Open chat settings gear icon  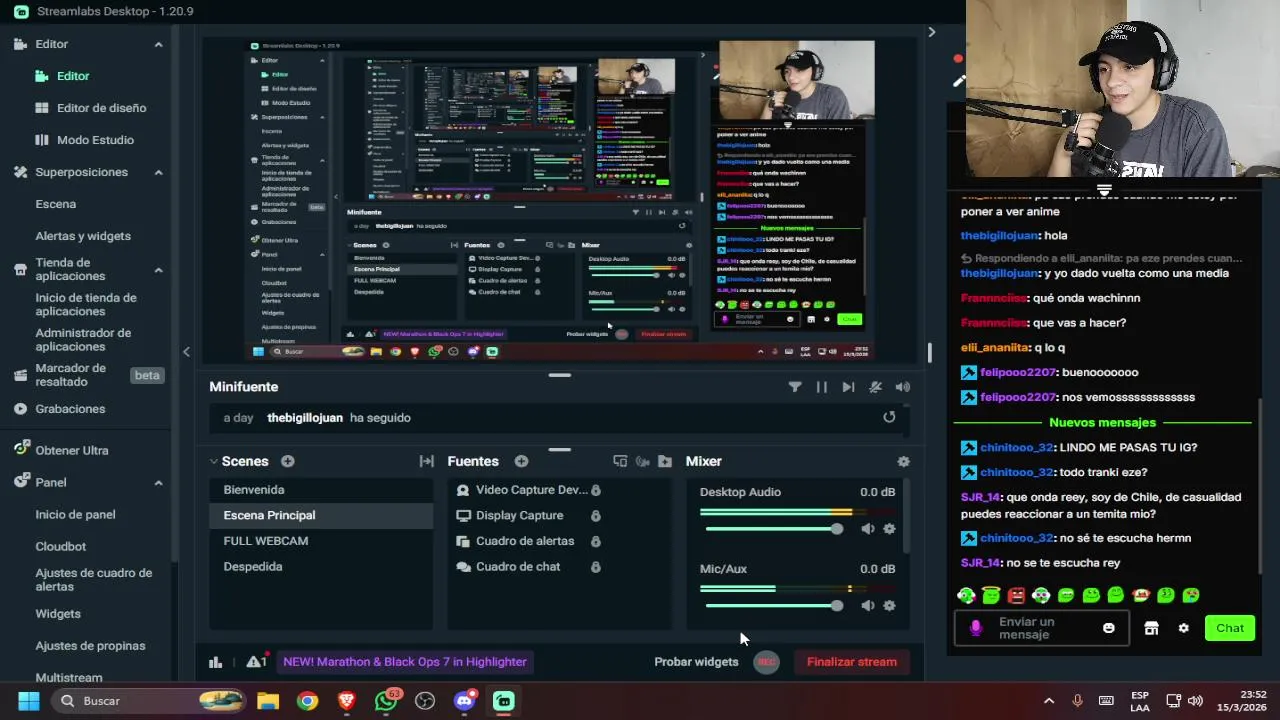coord(1184,628)
